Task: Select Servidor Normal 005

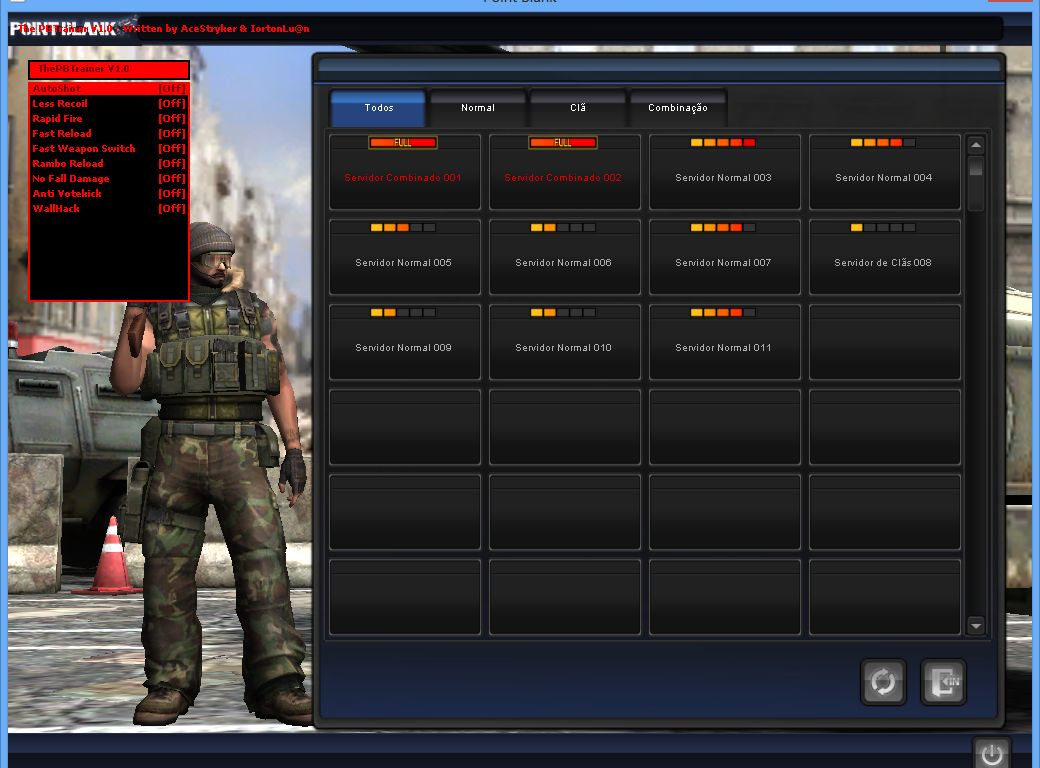Action: click(x=405, y=257)
